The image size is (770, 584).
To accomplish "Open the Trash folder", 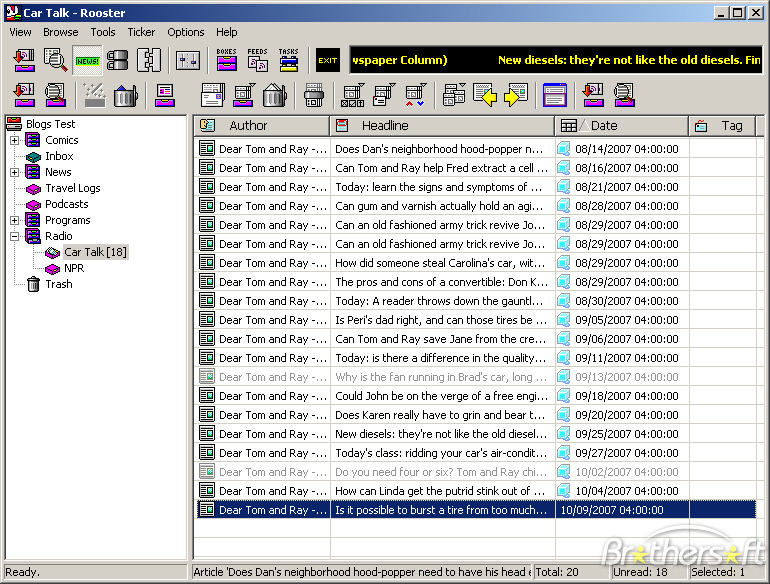I will (58, 284).
